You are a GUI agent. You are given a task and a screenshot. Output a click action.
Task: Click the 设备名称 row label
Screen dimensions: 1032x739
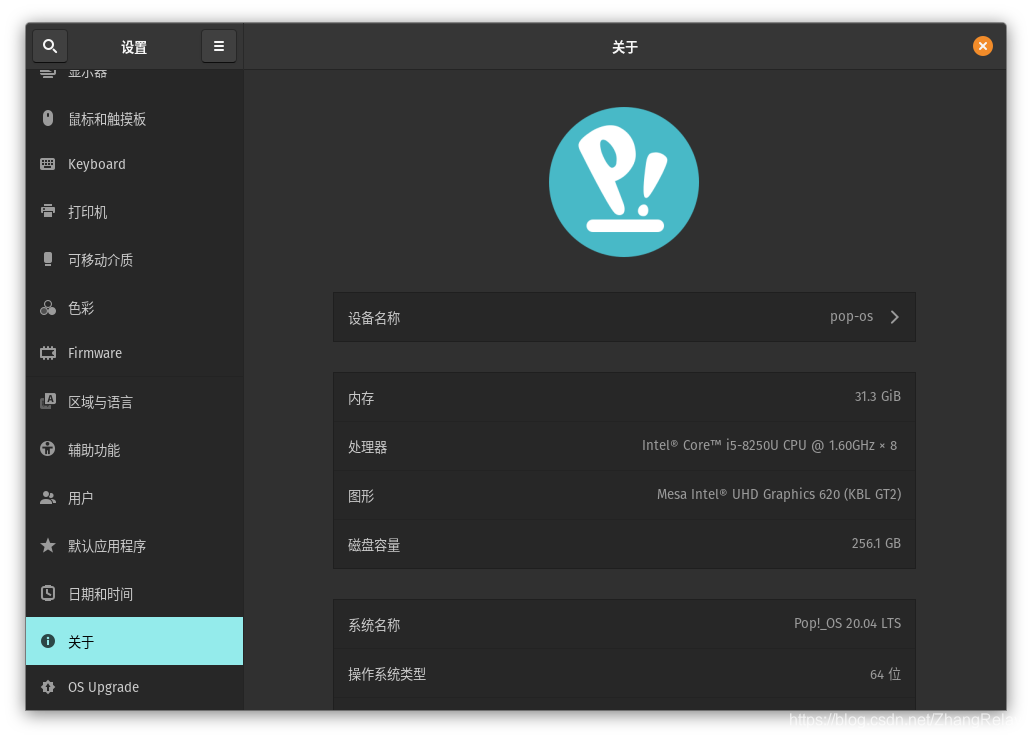coord(374,319)
